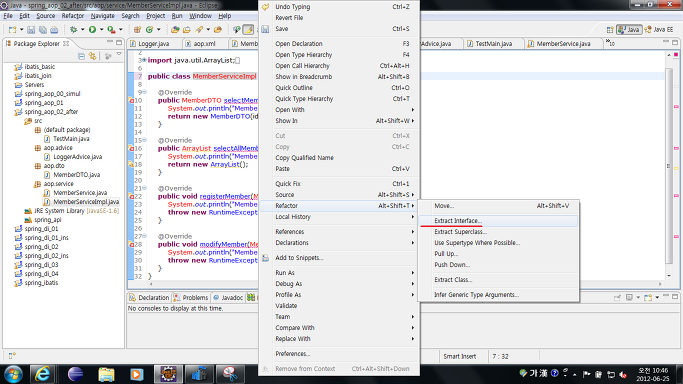Toggle fold for the import block at line 3
This screenshot has height=384, width=683.
pyautogui.click(x=144, y=60)
